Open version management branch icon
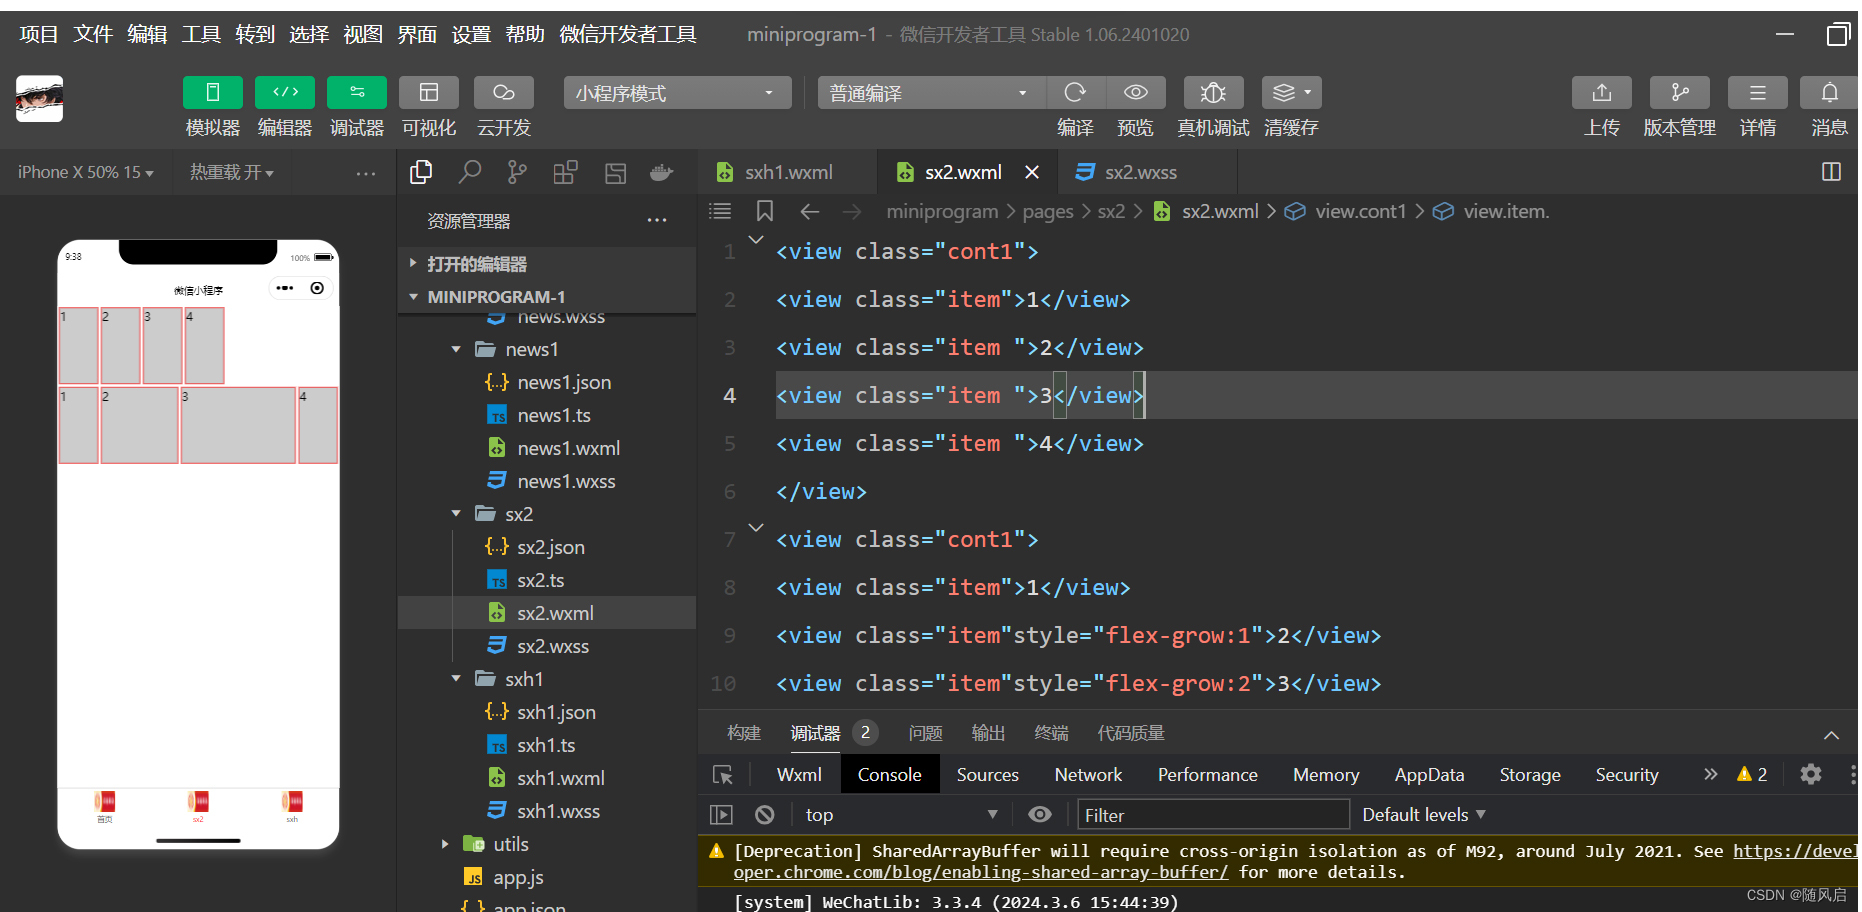Screen dimensions: 1862x912 coord(1680,93)
